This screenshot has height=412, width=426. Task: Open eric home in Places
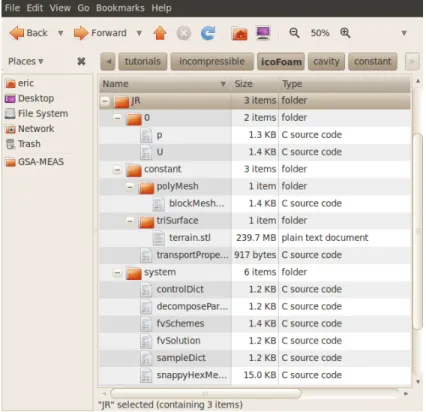pyautogui.click(x=20, y=83)
